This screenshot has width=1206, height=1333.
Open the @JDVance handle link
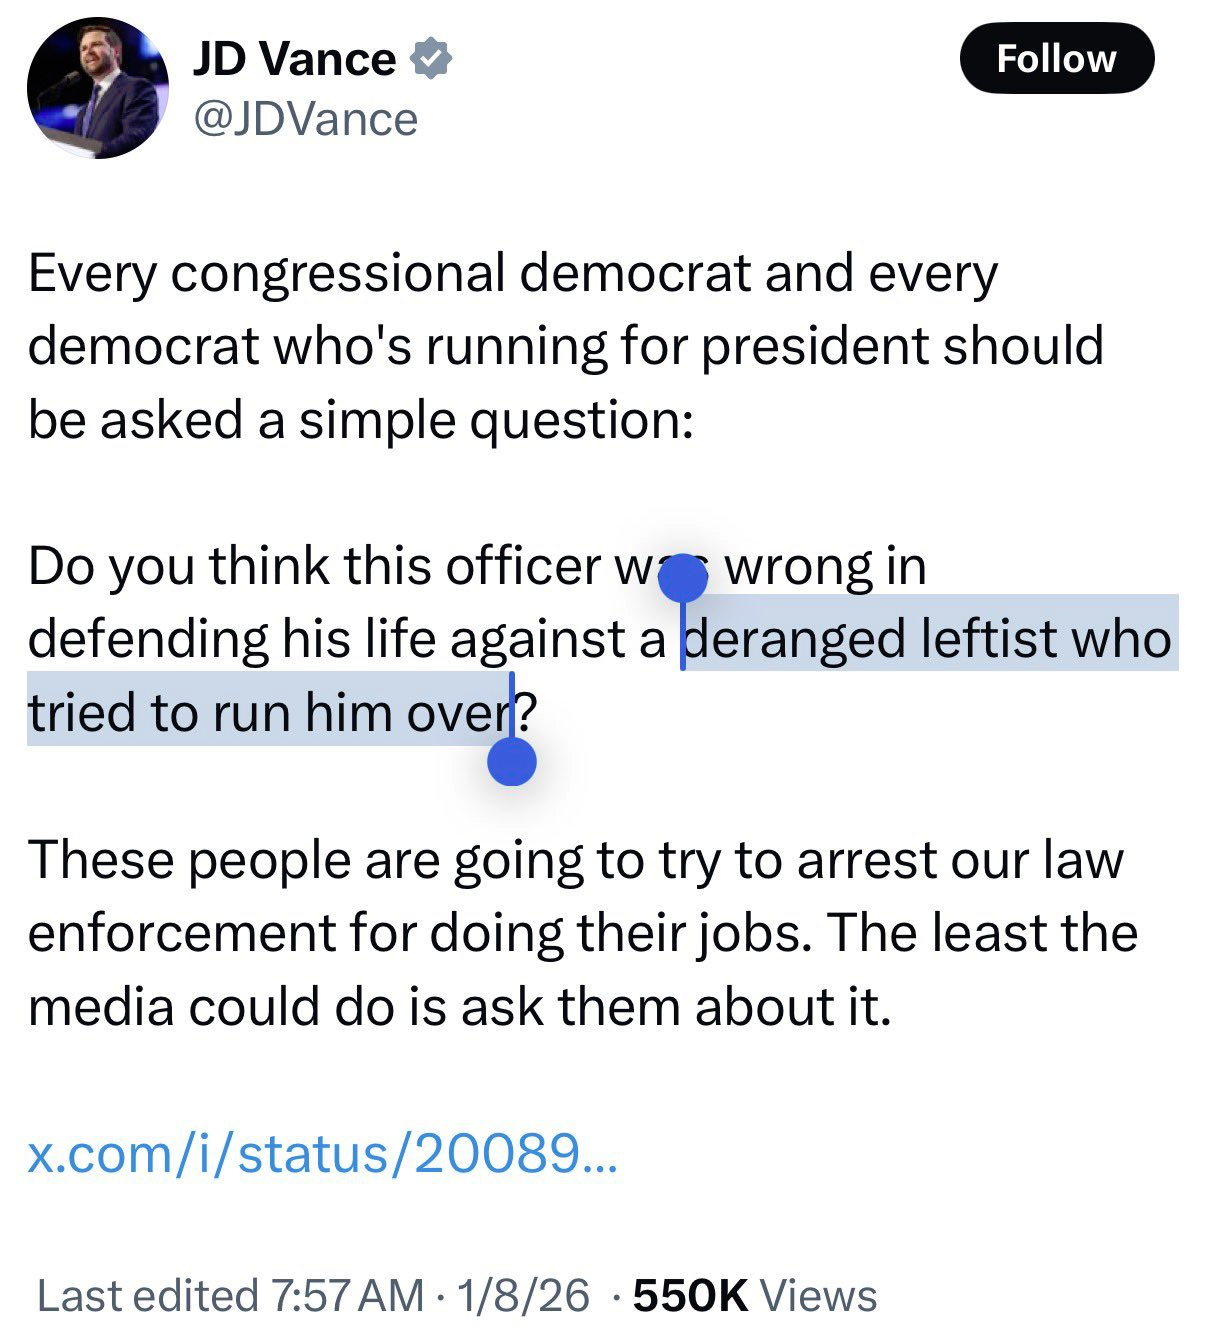click(305, 119)
